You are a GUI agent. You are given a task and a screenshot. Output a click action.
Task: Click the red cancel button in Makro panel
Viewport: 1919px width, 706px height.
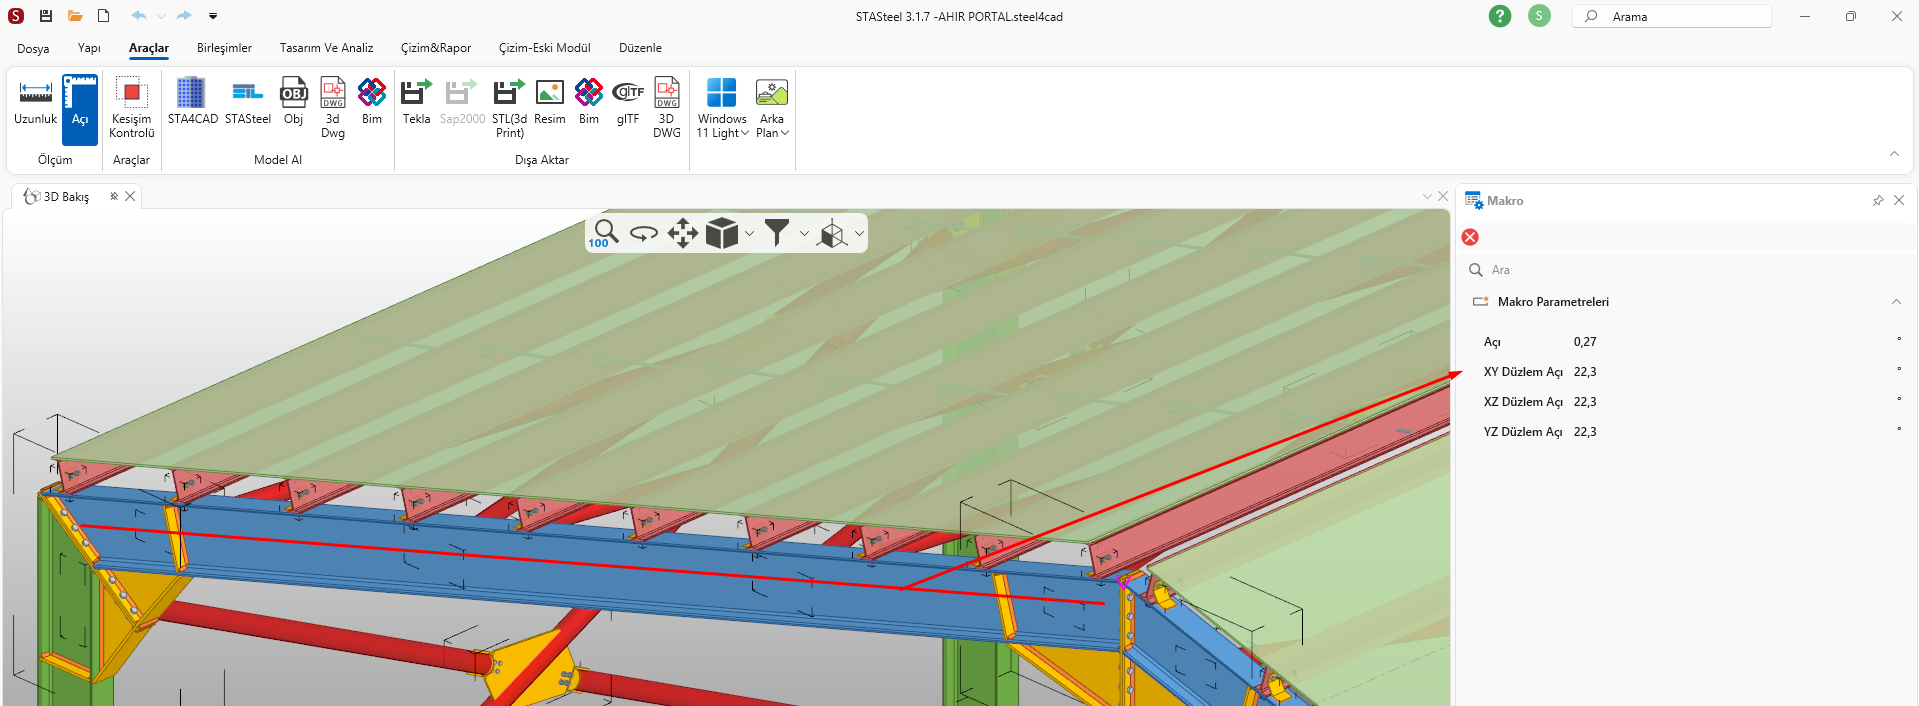[x=1470, y=237]
